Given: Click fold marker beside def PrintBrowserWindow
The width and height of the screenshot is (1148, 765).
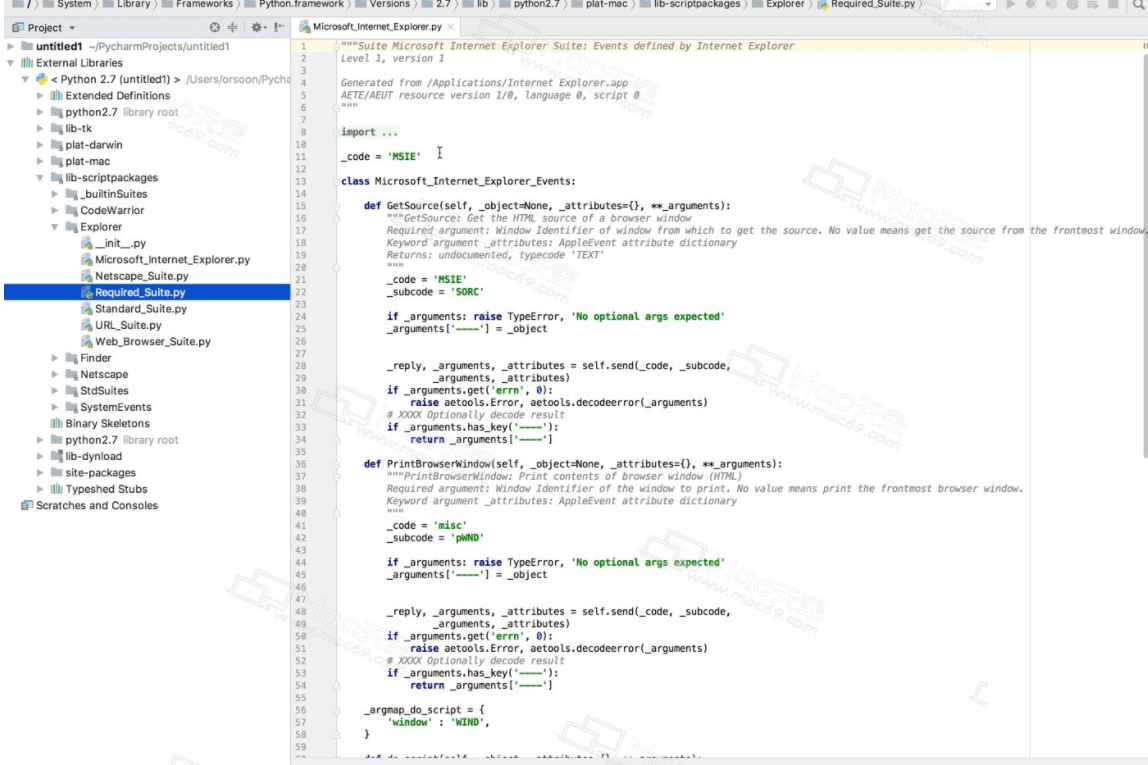Looking at the screenshot, I should pos(337,464).
